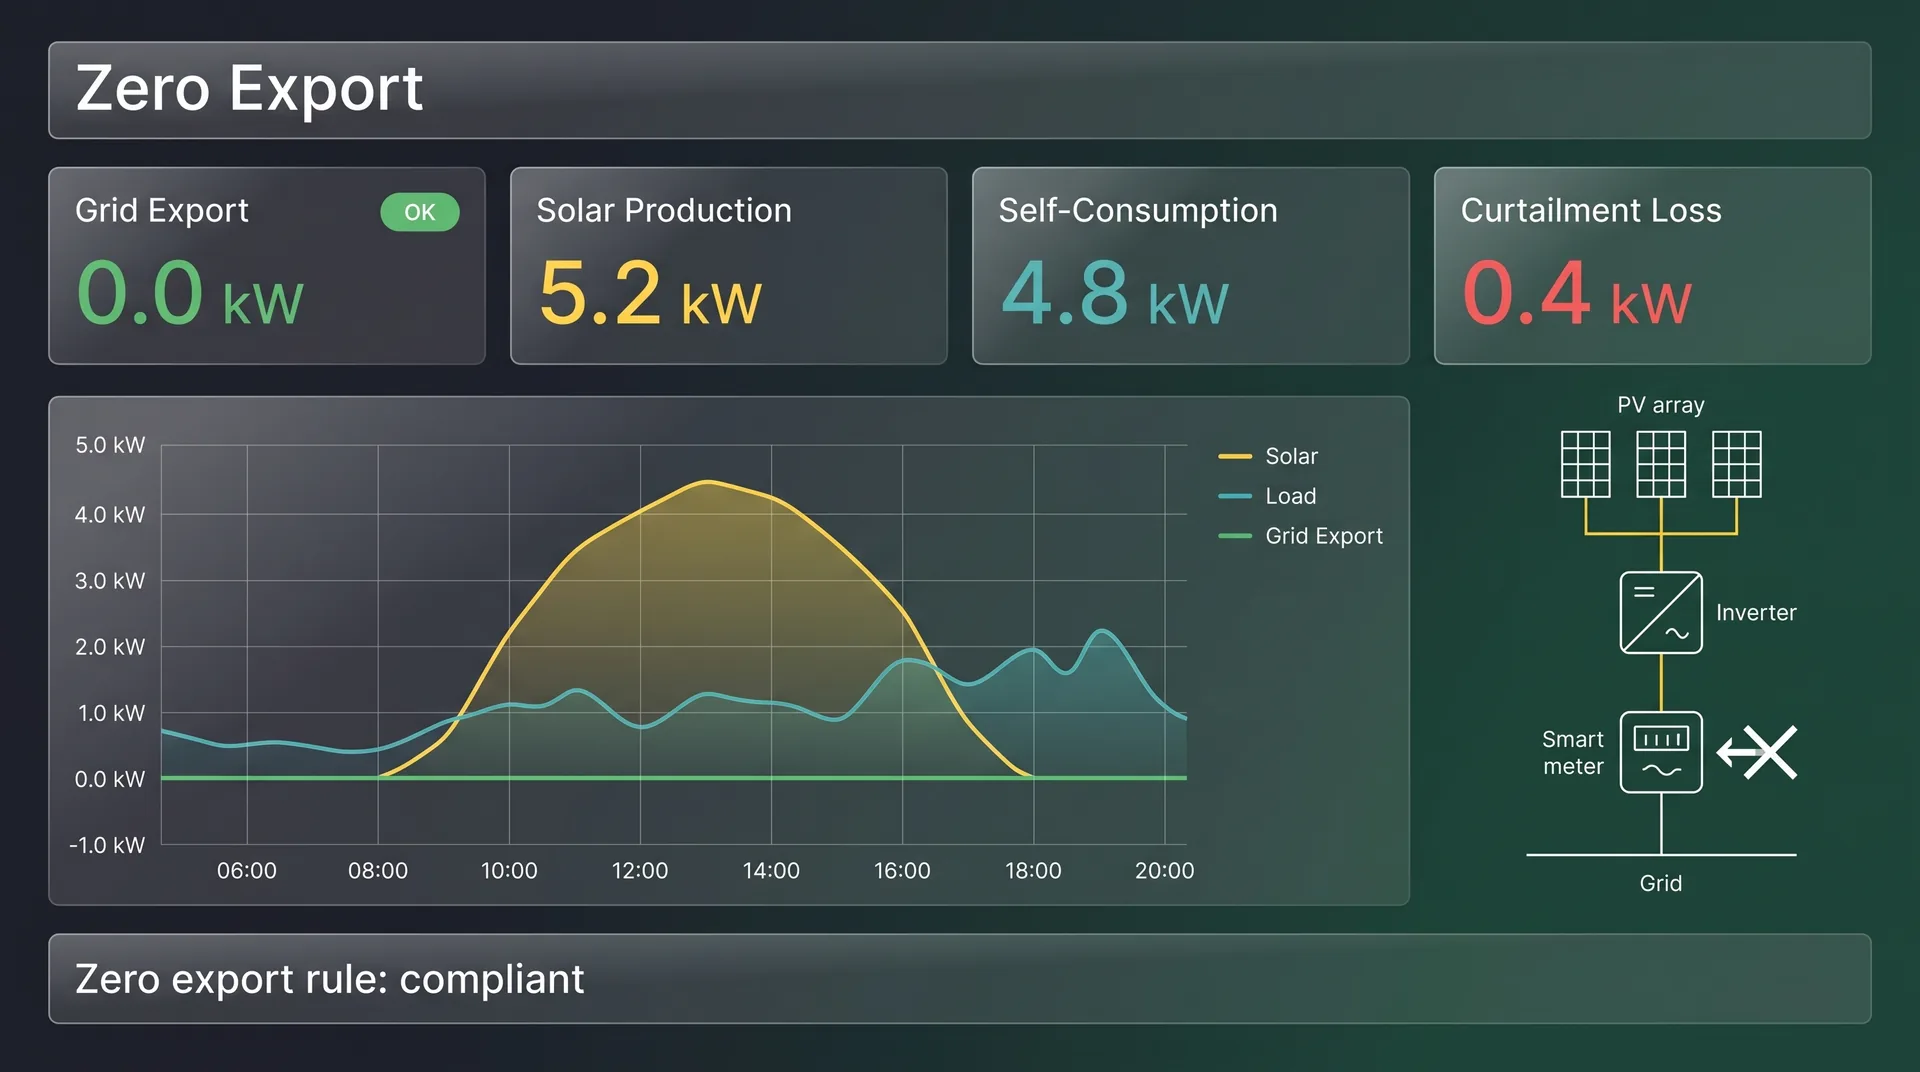Click the Grid label in the diagram

click(1661, 883)
